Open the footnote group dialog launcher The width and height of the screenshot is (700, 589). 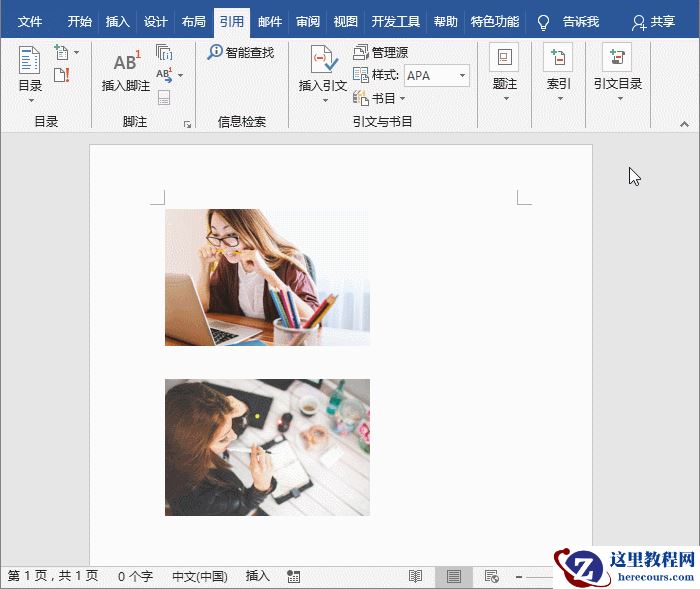pyautogui.click(x=187, y=125)
